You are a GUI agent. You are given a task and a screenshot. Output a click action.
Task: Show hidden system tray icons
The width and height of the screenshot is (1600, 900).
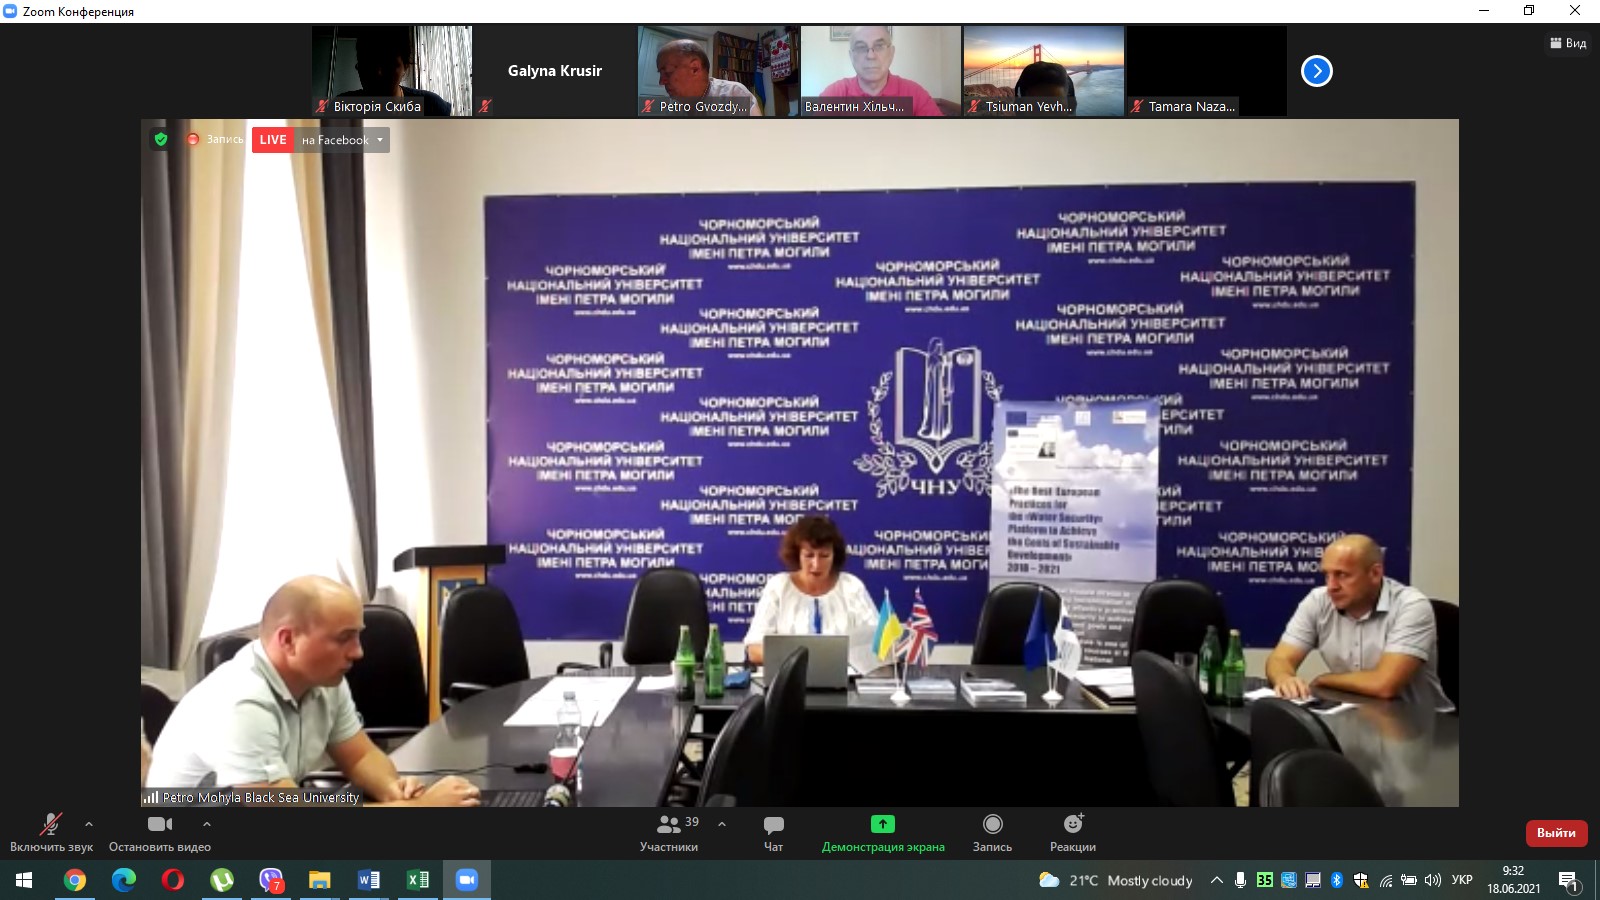pos(1216,880)
